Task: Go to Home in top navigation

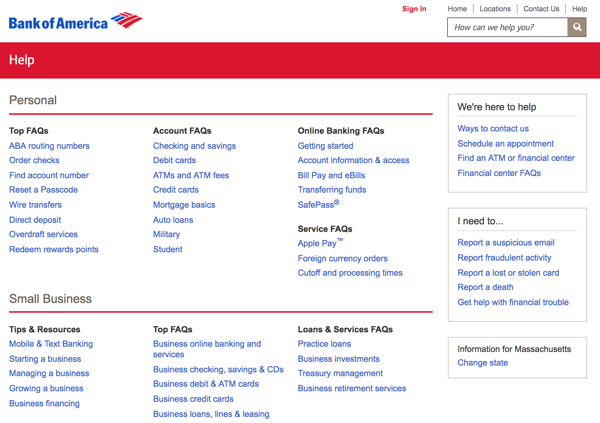Action: [457, 9]
